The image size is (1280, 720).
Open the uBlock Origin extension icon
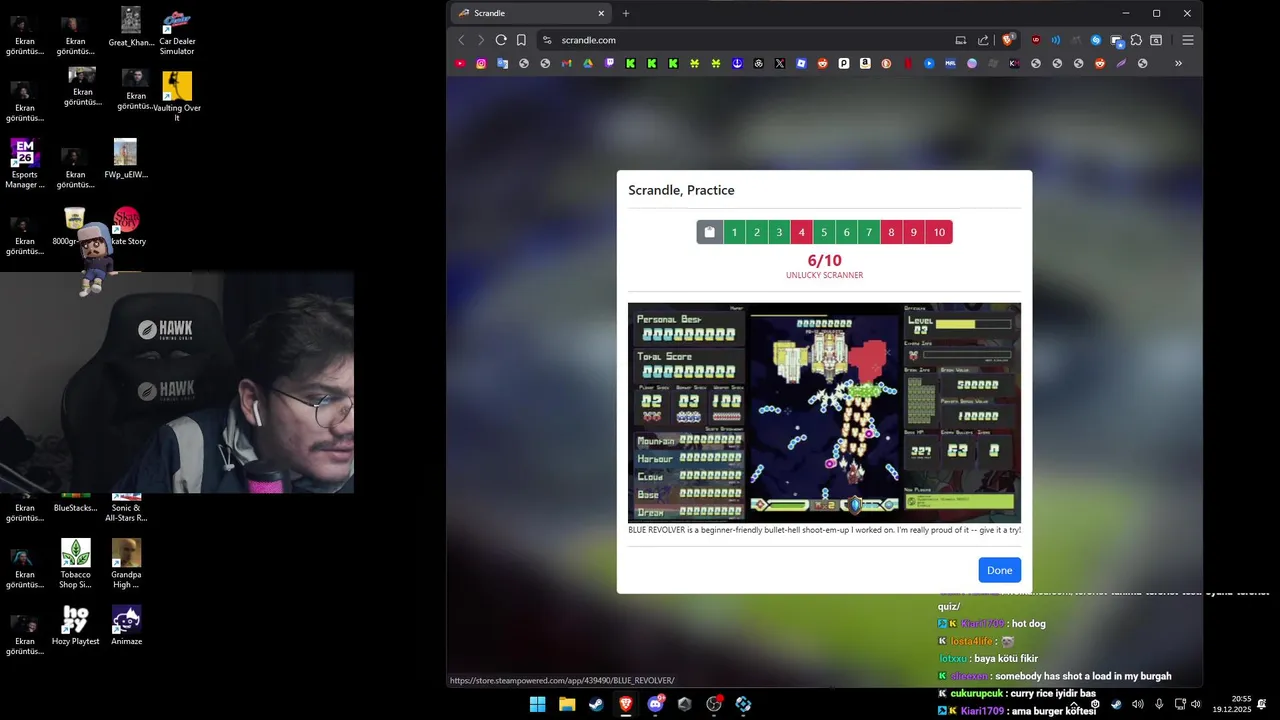click(x=1036, y=40)
